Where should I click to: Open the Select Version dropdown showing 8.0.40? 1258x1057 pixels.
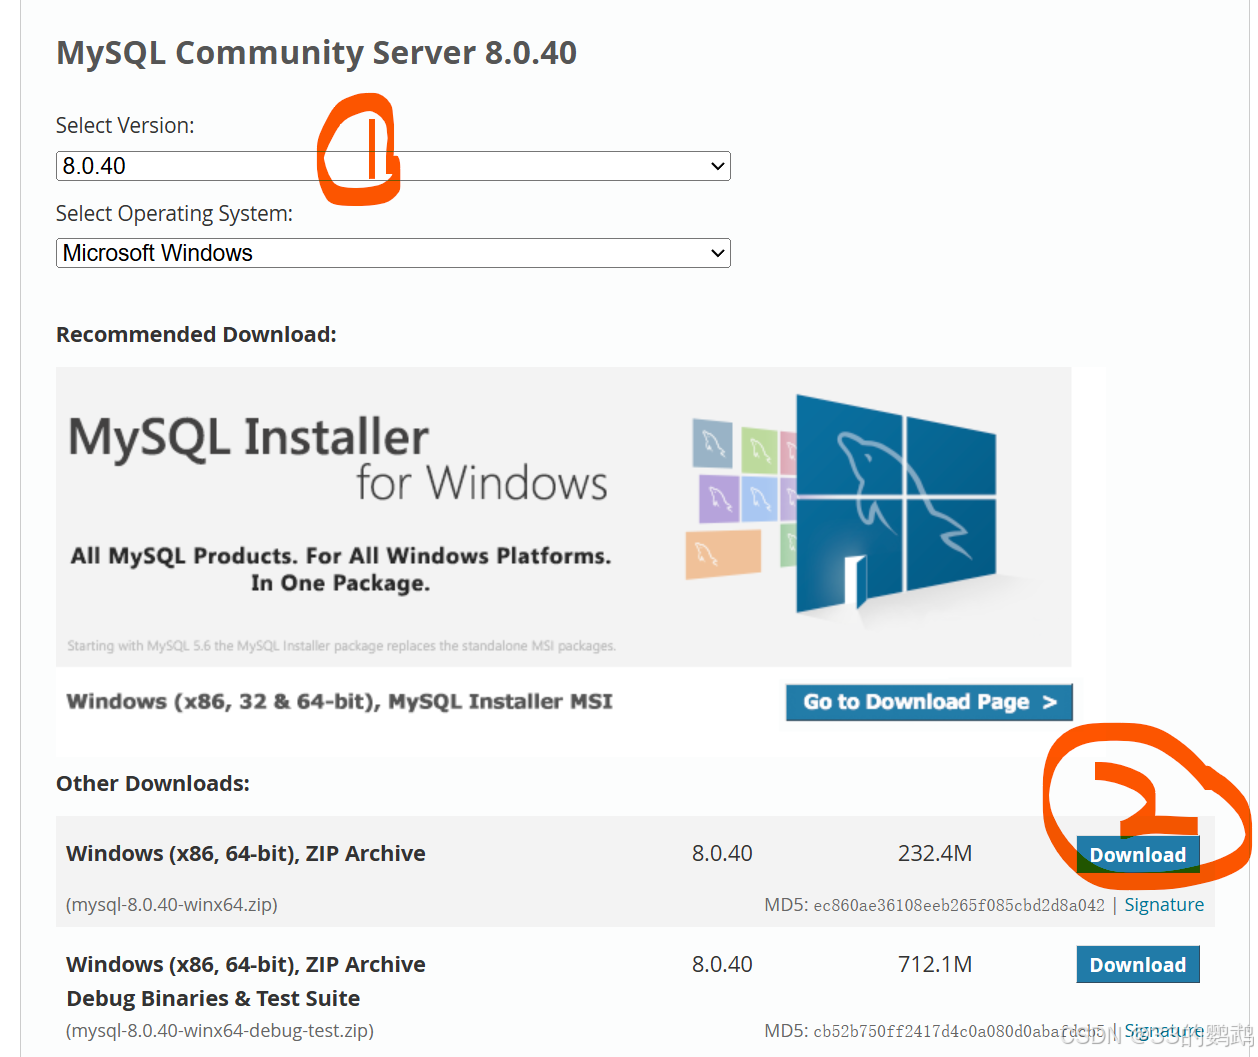[393, 166]
